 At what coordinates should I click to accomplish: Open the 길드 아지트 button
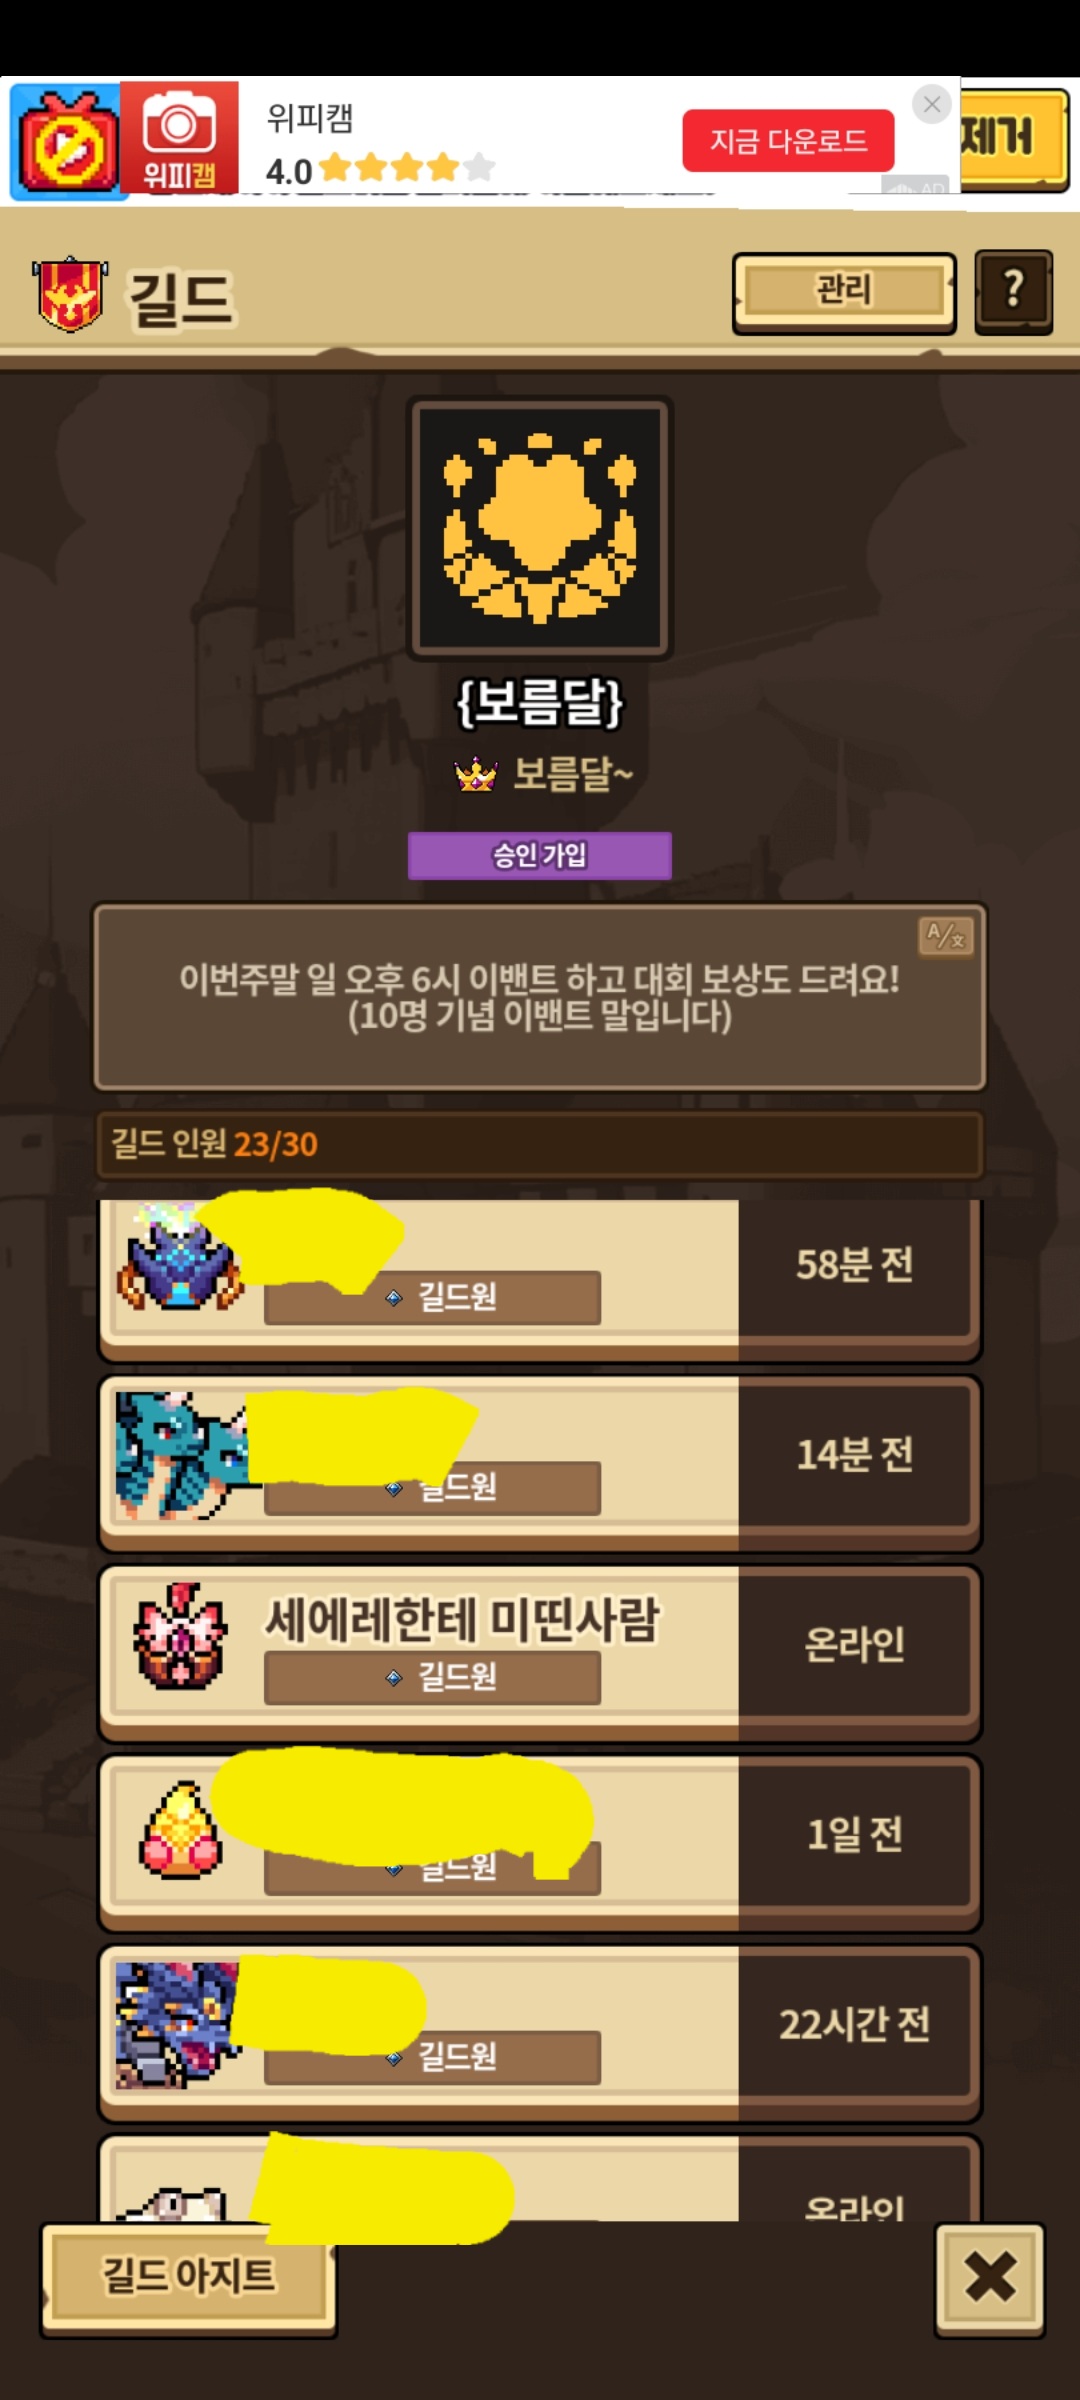point(189,2278)
